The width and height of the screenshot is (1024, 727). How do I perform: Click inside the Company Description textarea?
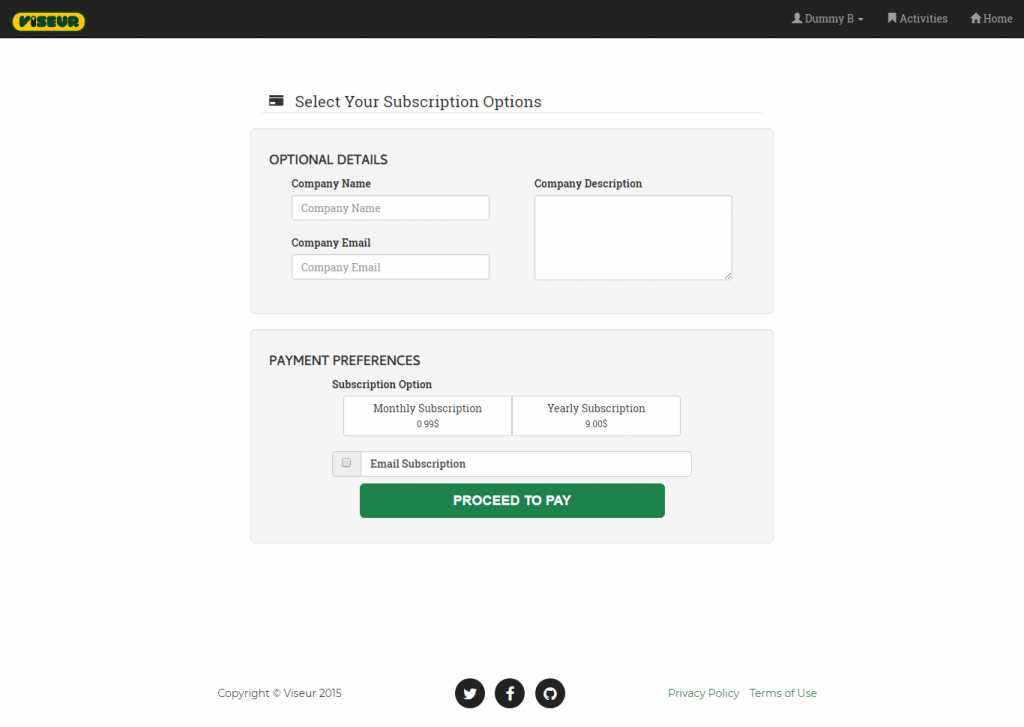(633, 237)
